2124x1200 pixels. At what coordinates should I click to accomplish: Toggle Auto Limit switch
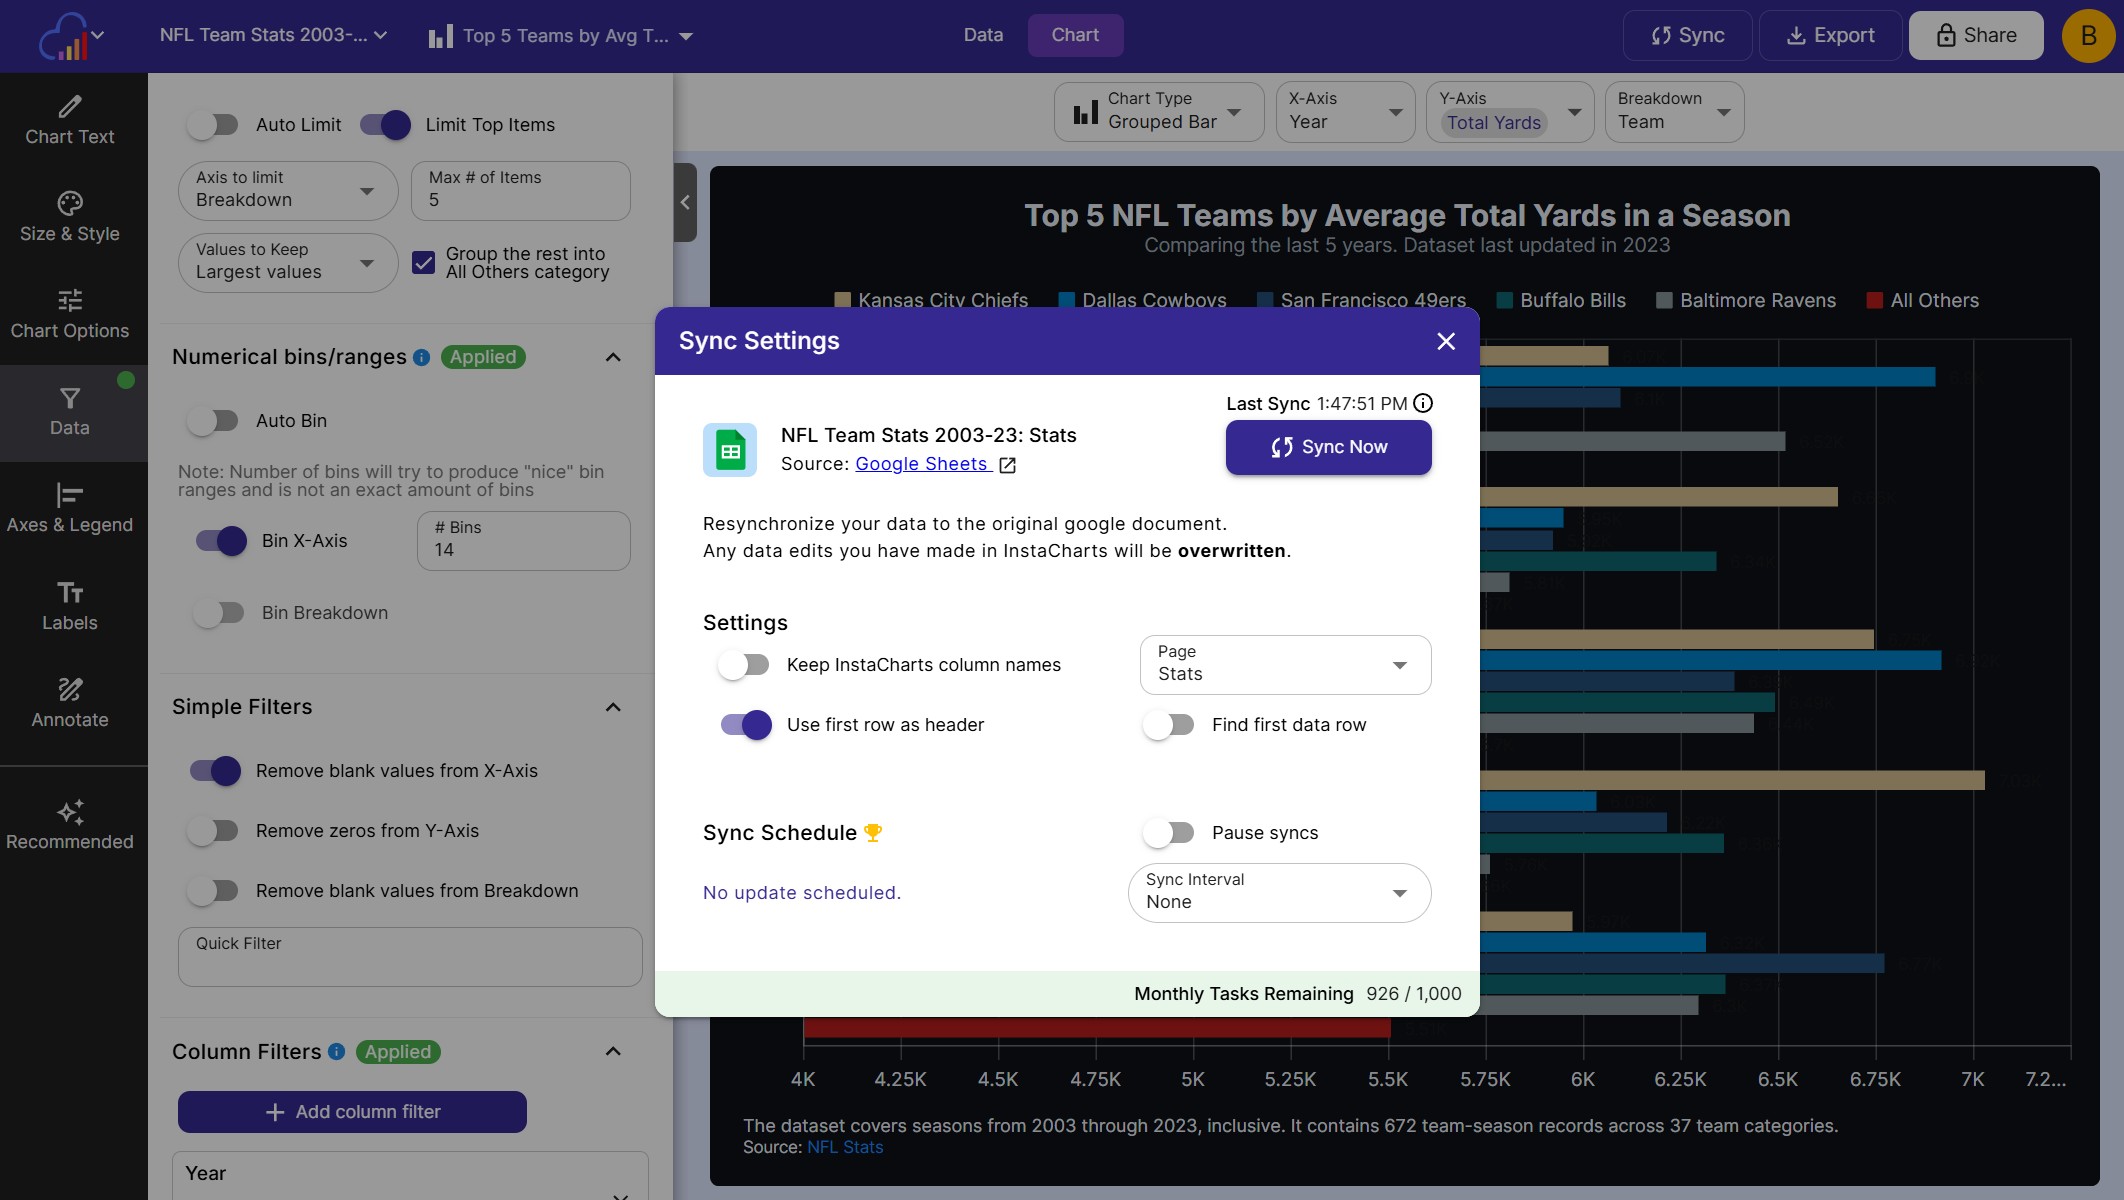(x=213, y=125)
